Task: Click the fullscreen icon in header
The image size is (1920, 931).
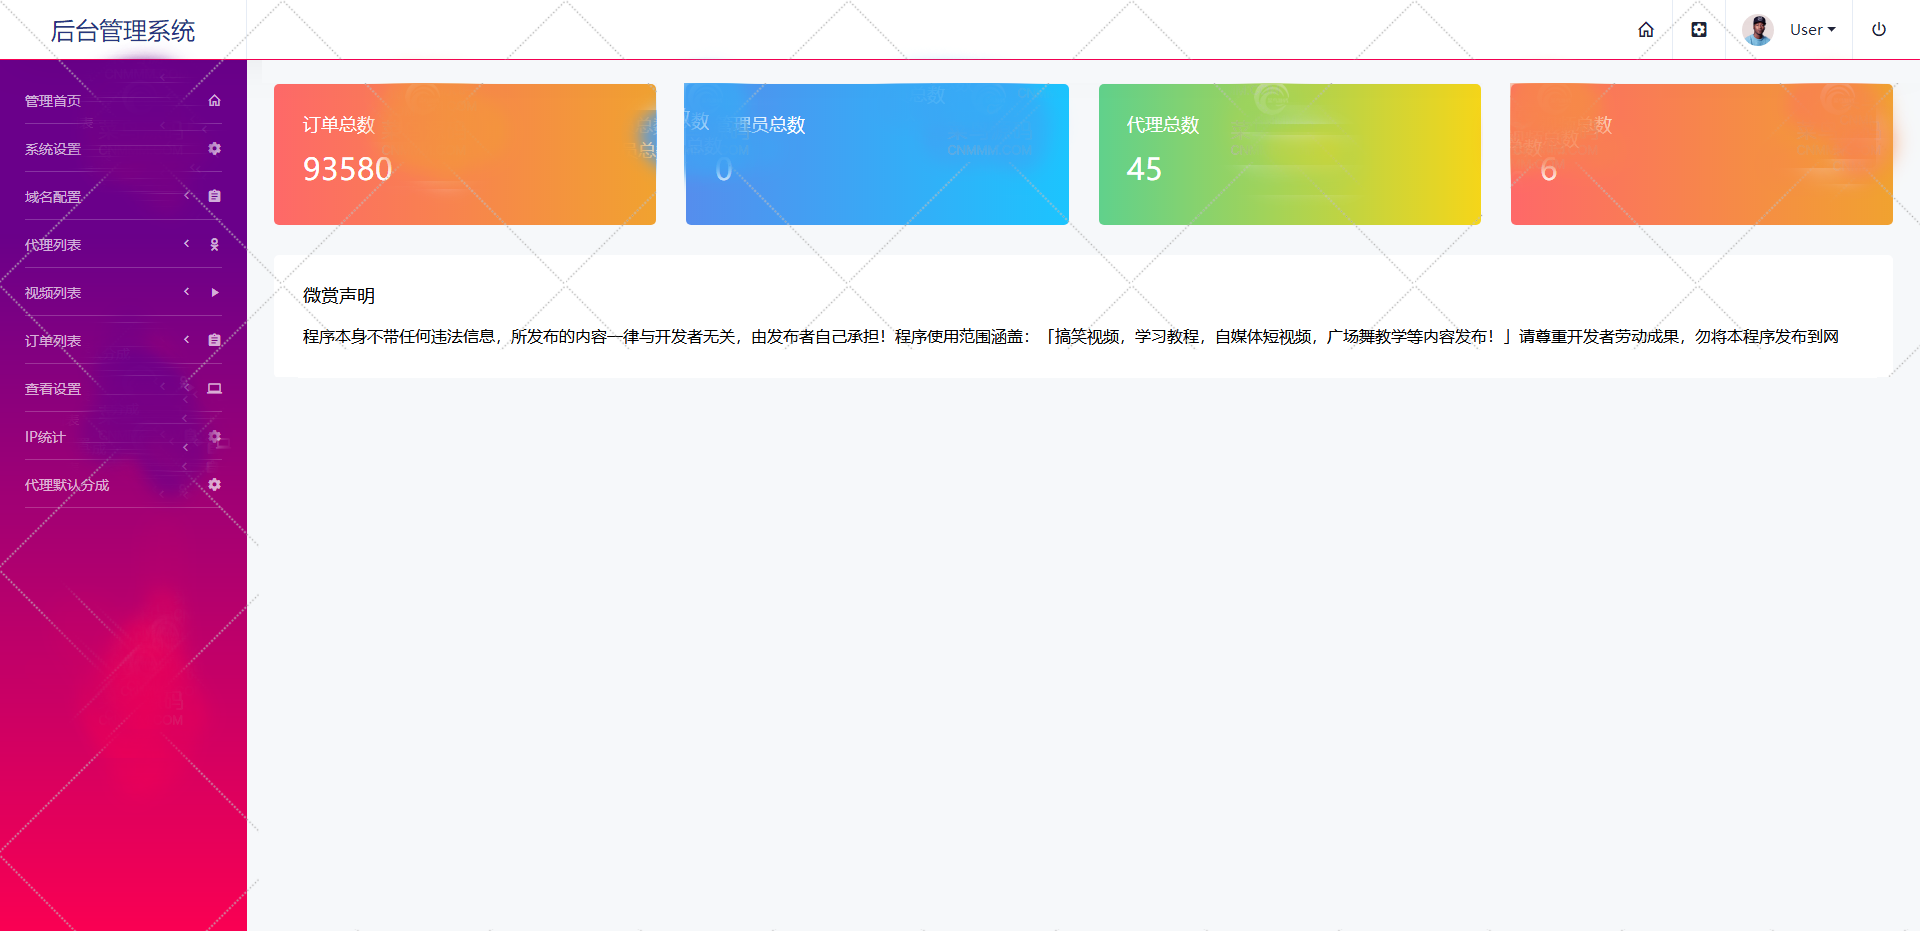Action: 1698,30
